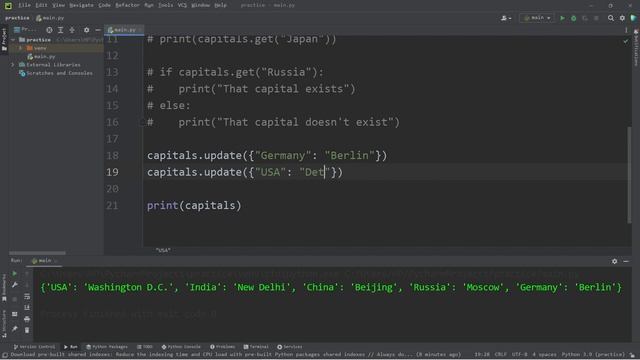The height and width of the screenshot is (360, 640).
Task: Click the Restore Layout icon in Run panel
Action: click(15, 314)
